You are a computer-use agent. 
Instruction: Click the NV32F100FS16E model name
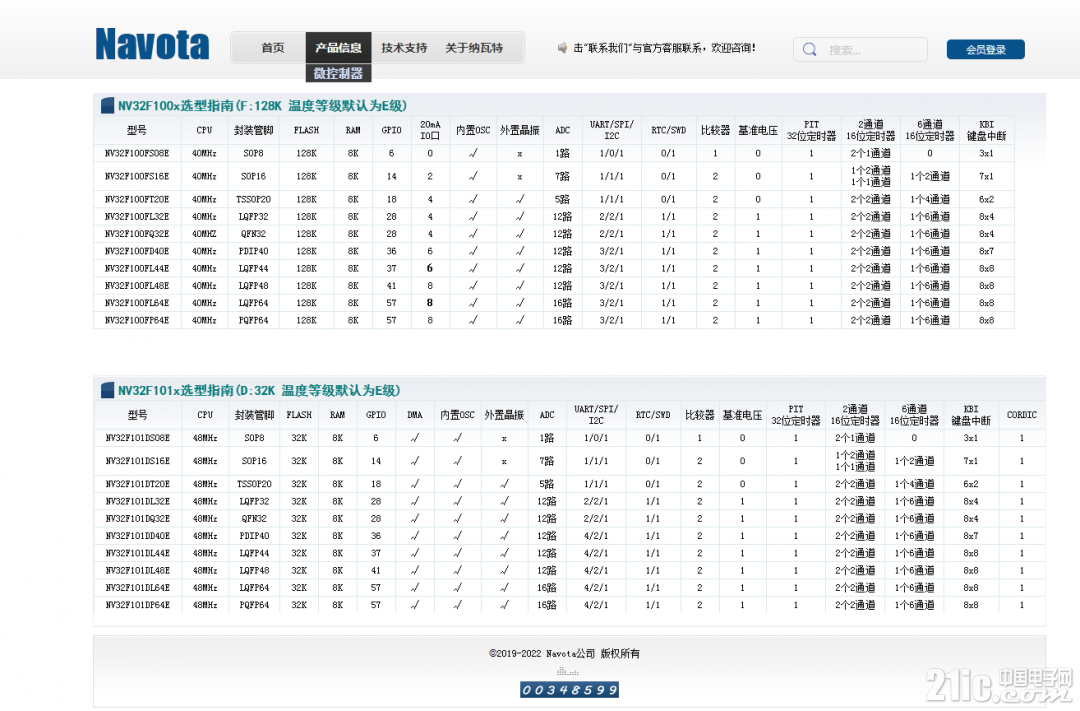pos(137,176)
